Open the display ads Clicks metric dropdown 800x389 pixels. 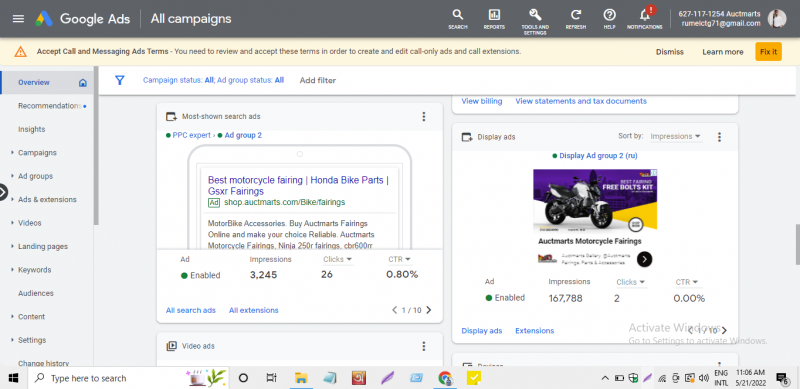tap(631, 282)
